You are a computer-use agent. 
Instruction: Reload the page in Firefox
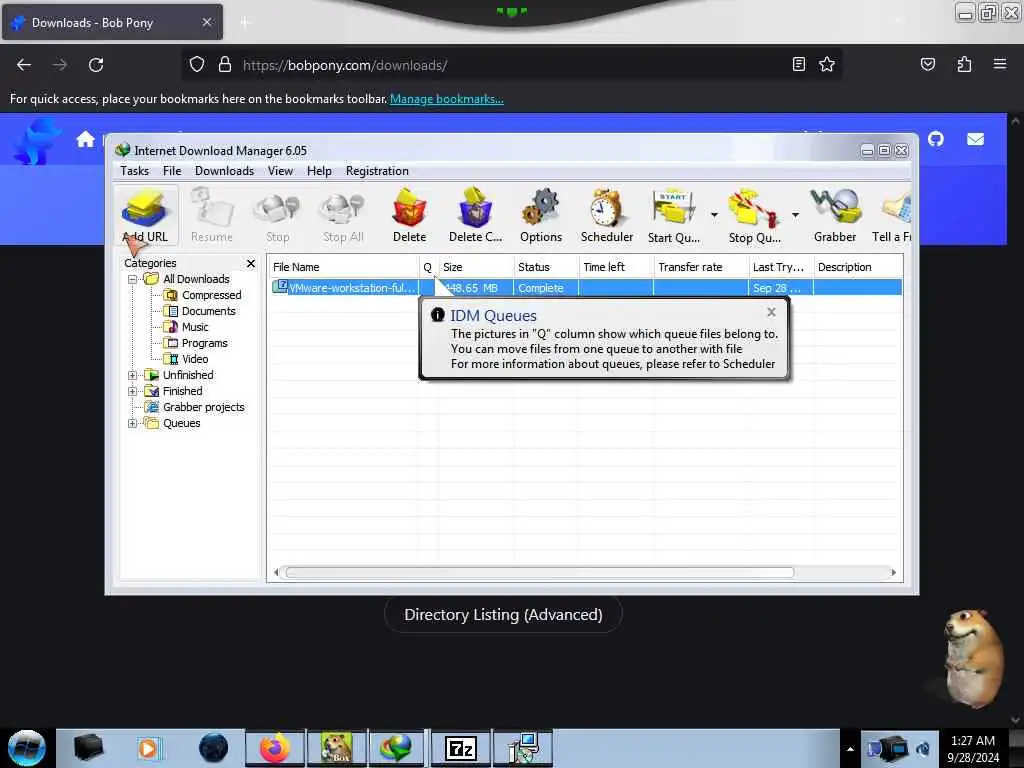[96, 65]
